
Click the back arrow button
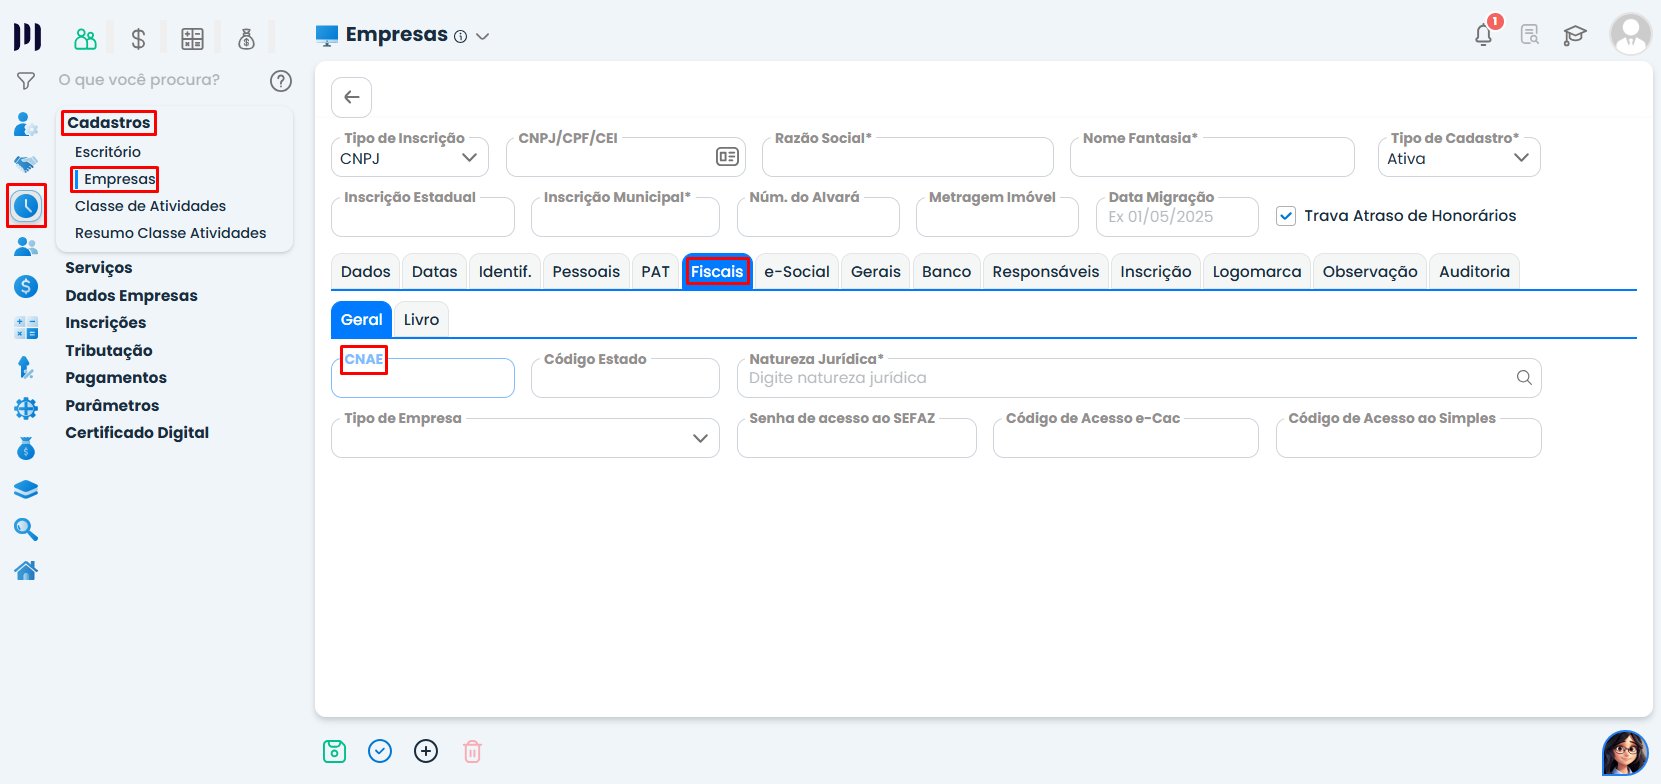point(352,97)
